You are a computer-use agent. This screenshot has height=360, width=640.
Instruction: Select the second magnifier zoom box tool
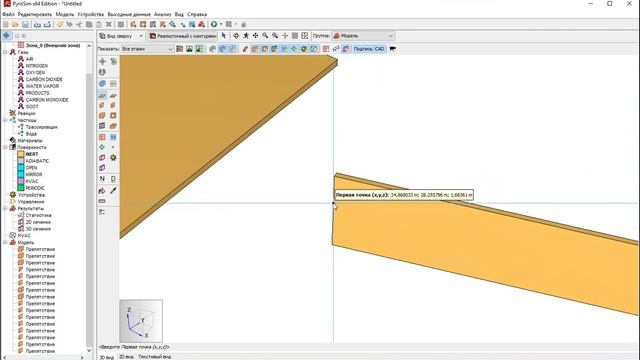coord(275,36)
